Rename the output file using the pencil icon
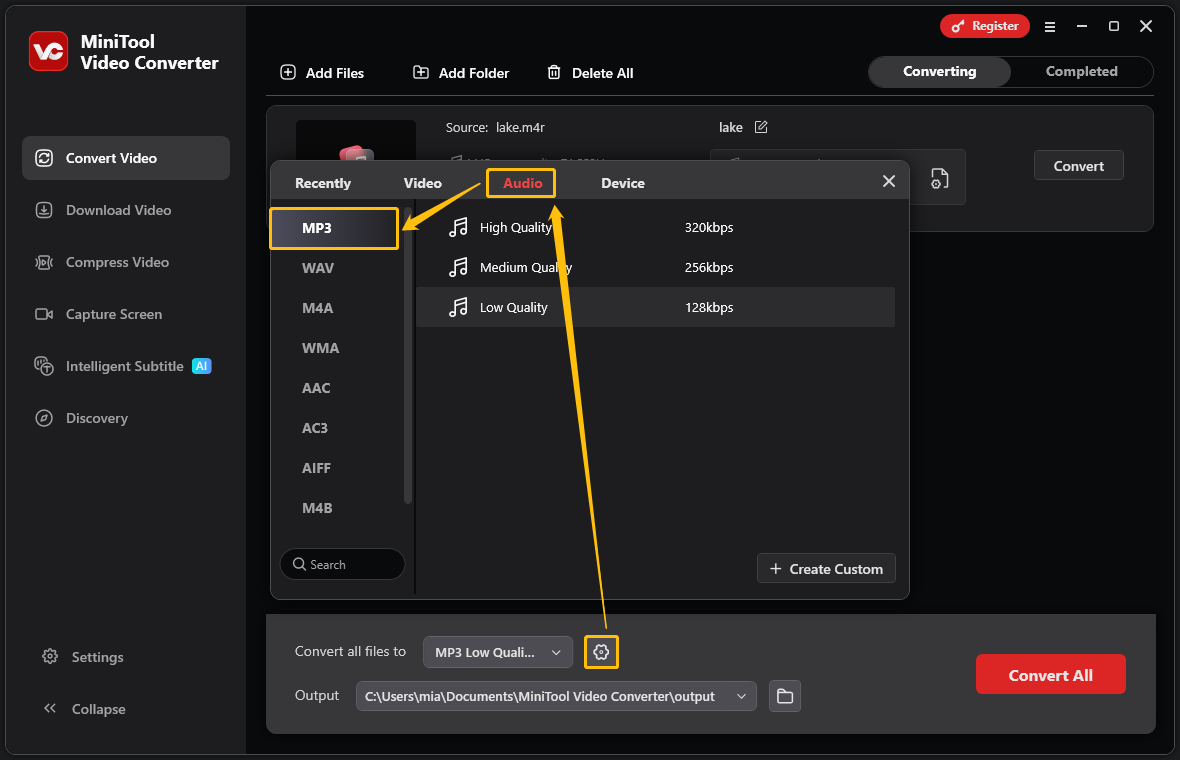1180x760 pixels. pyautogui.click(x=761, y=127)
